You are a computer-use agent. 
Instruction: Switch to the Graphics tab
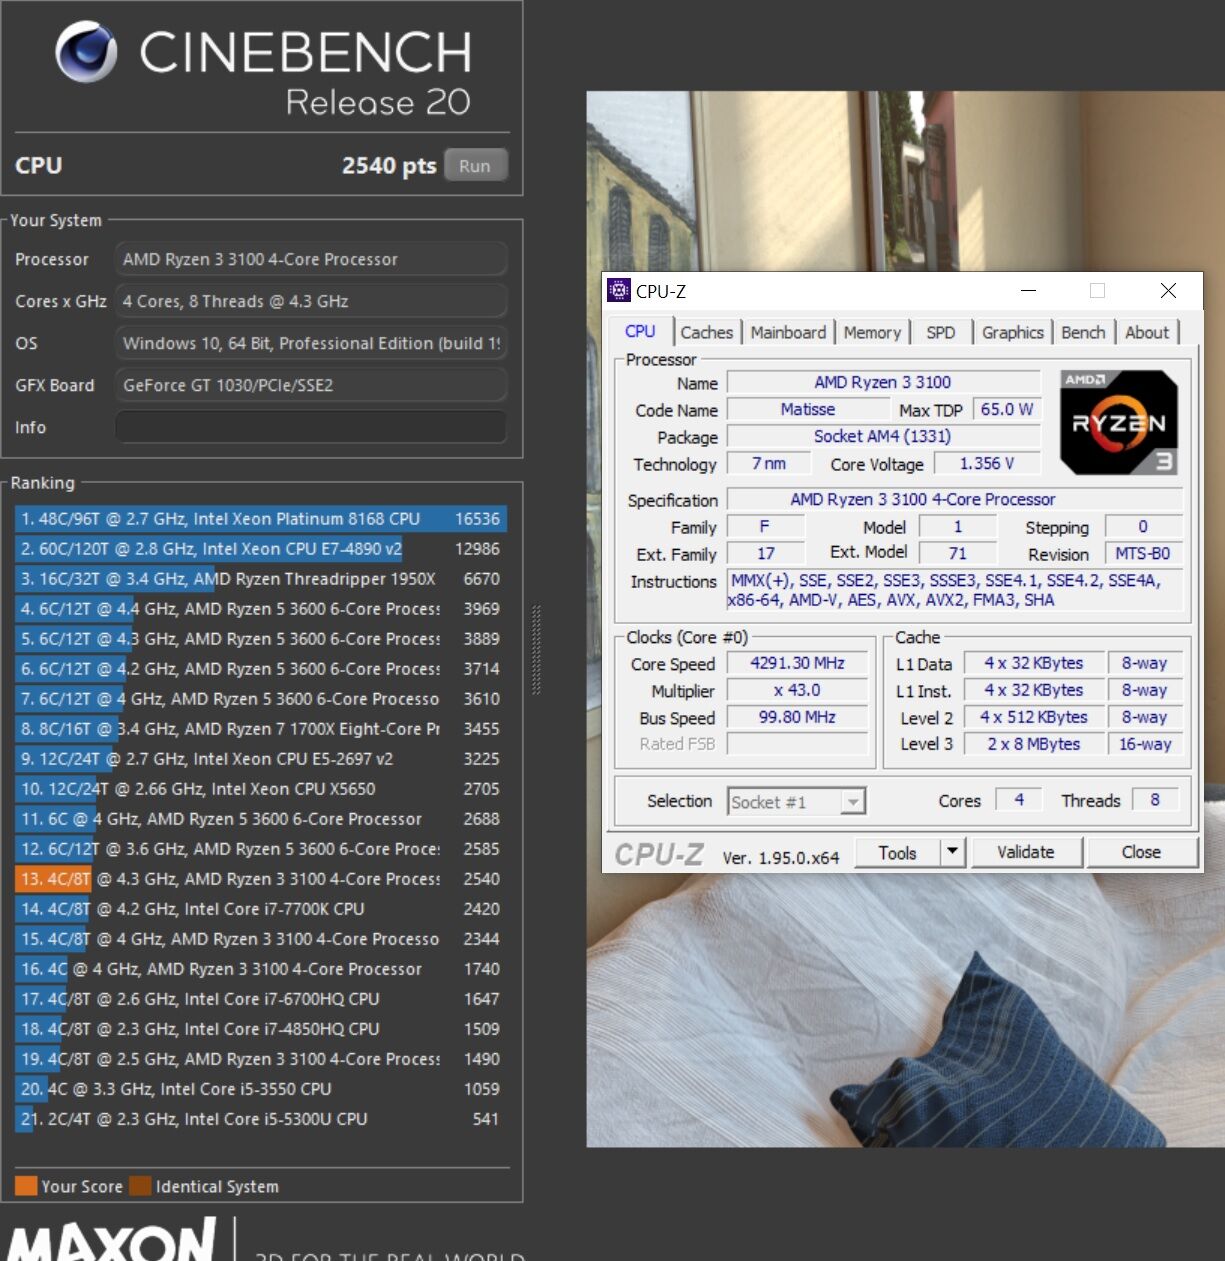point(1012,333)
